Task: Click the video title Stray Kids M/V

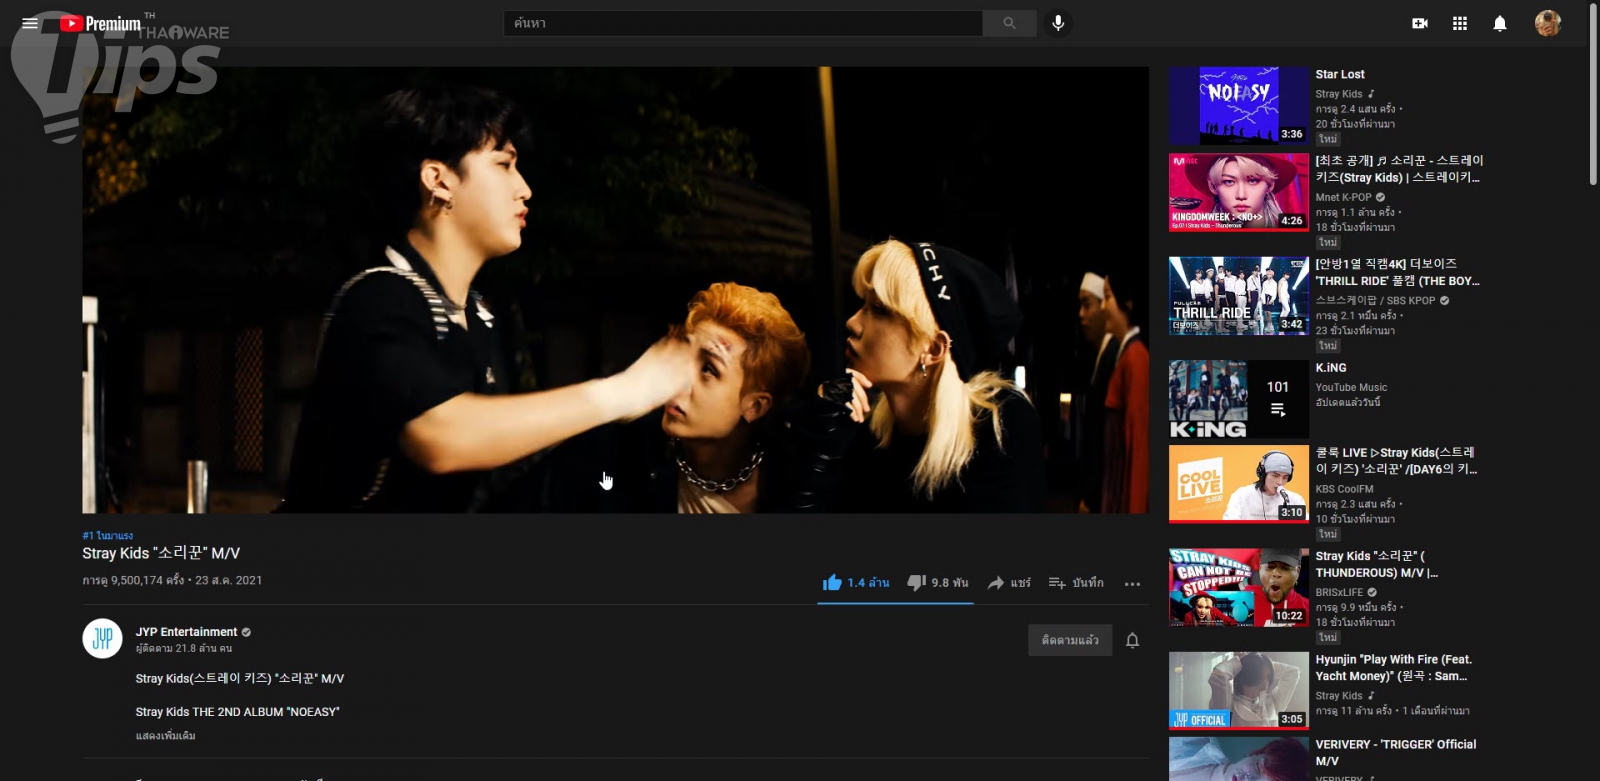Action: click(161, 553)
